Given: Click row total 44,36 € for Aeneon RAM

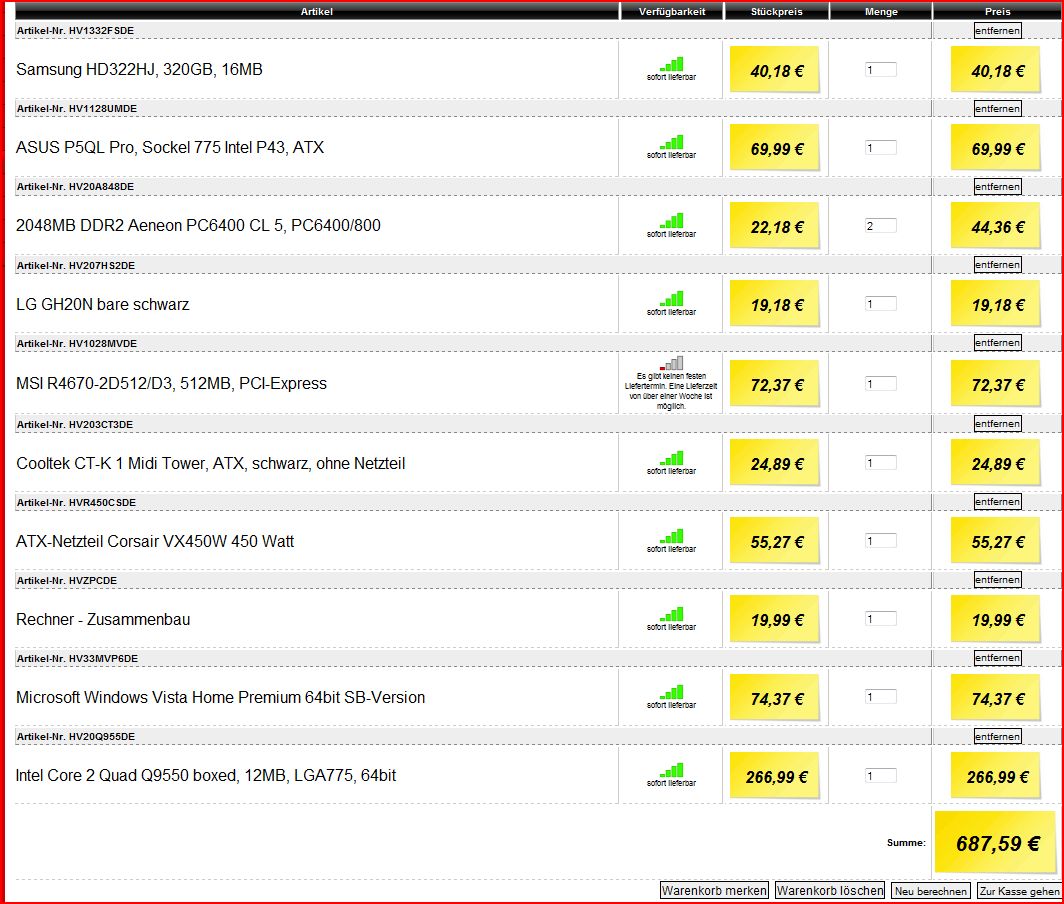Looking at the screenshot, I should 996,227.
